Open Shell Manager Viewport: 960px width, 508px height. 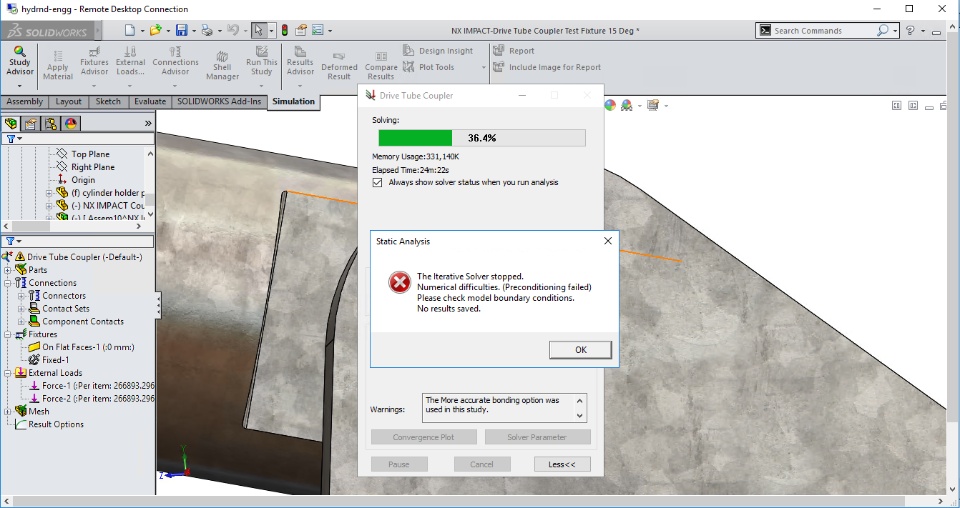click(x=222, y=65)
